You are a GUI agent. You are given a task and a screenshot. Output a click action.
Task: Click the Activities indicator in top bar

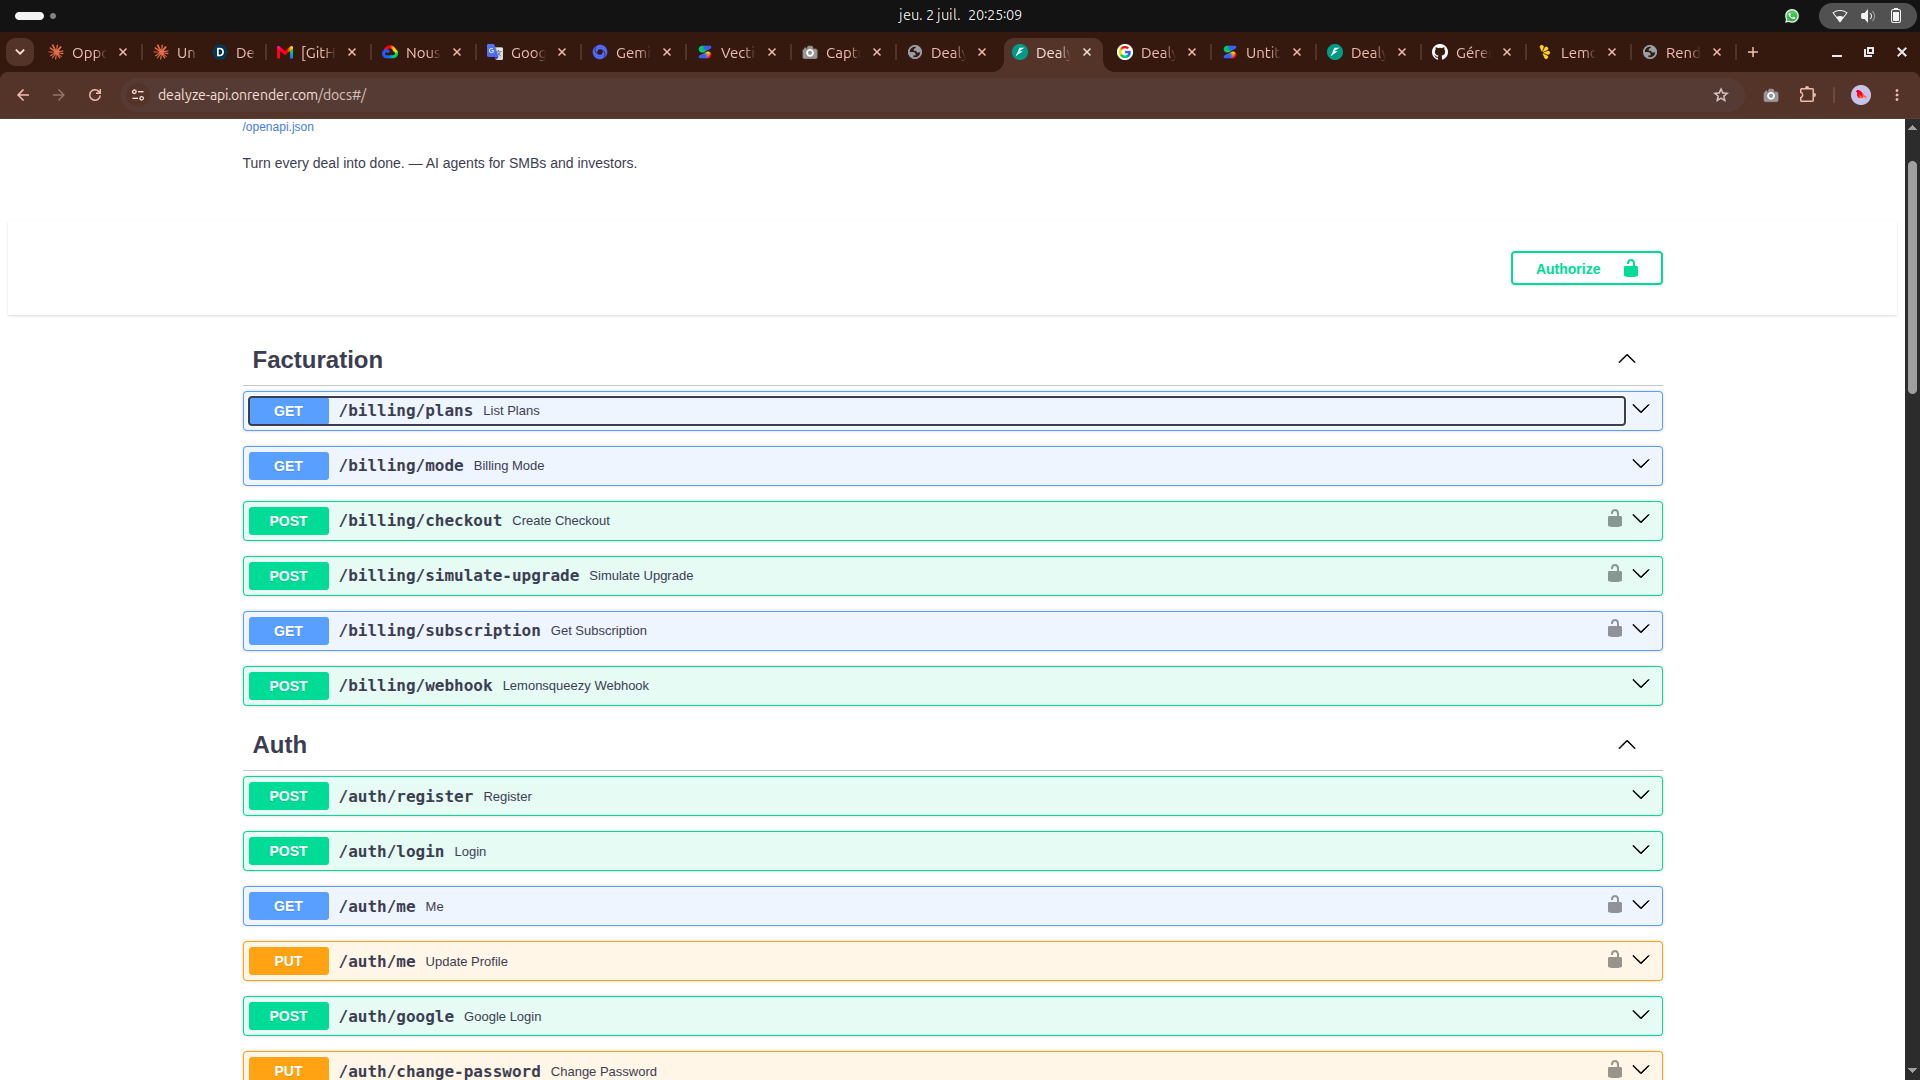click(x=35, y=15)
